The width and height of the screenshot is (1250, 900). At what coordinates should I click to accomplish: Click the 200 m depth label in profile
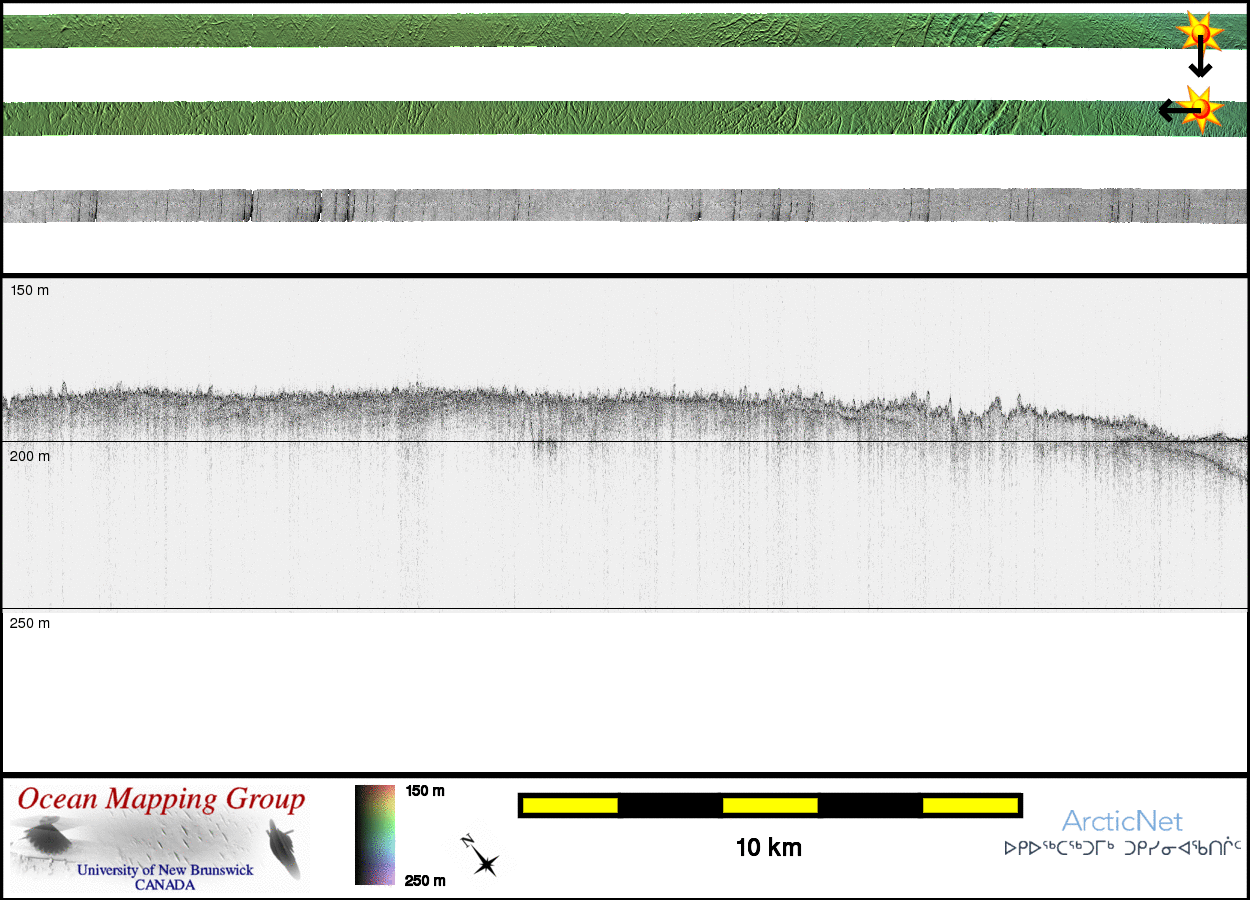29,456
